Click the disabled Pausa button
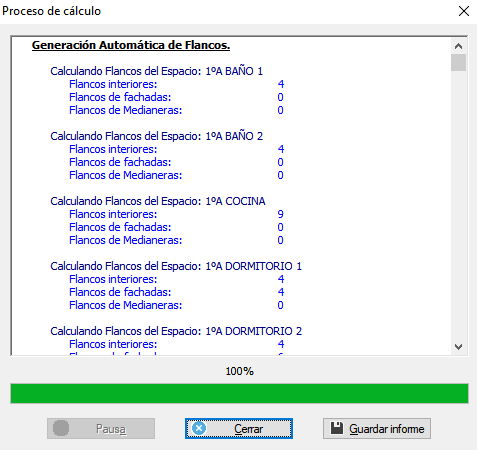477x450 pixels. [x=101, y=429]
